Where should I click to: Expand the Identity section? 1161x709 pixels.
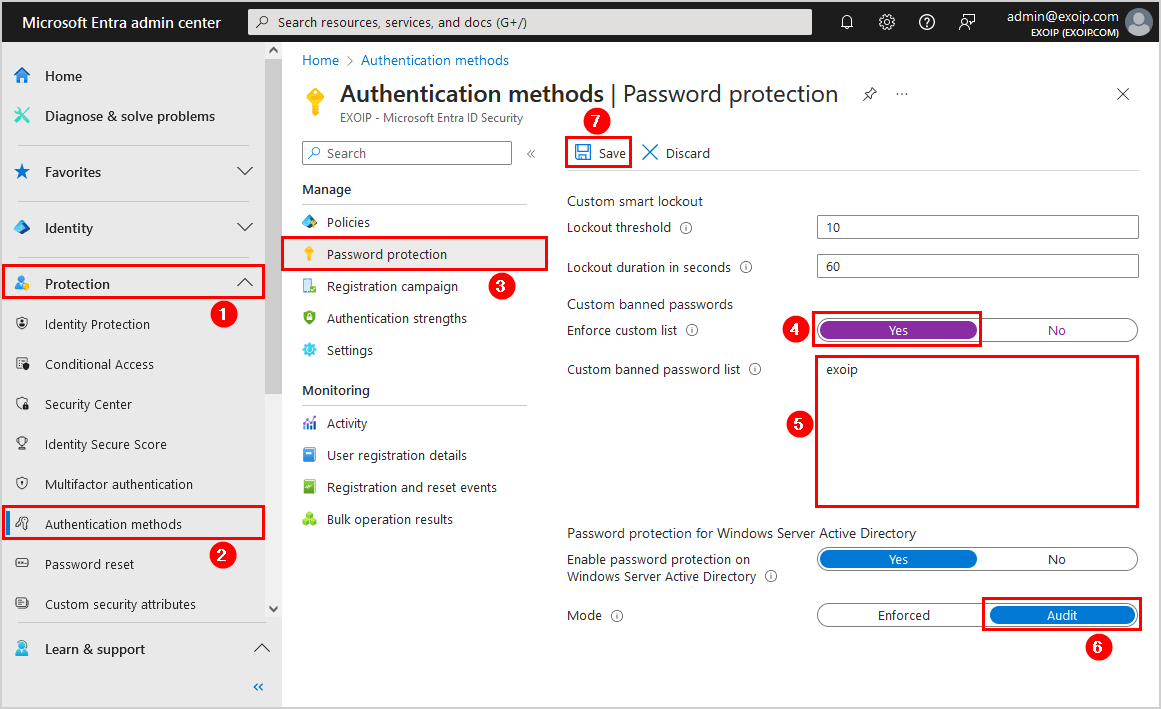(x=244, y=228)
